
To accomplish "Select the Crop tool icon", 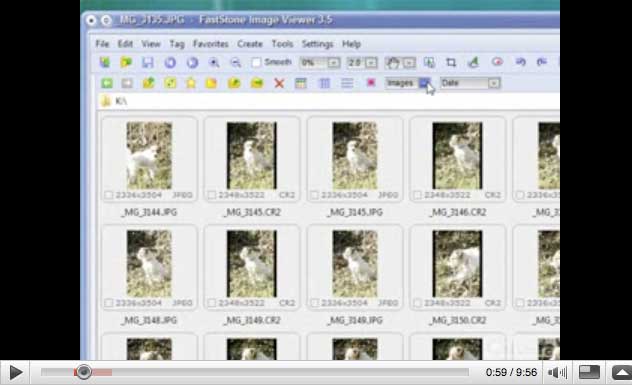I will (x=451, y=62).
